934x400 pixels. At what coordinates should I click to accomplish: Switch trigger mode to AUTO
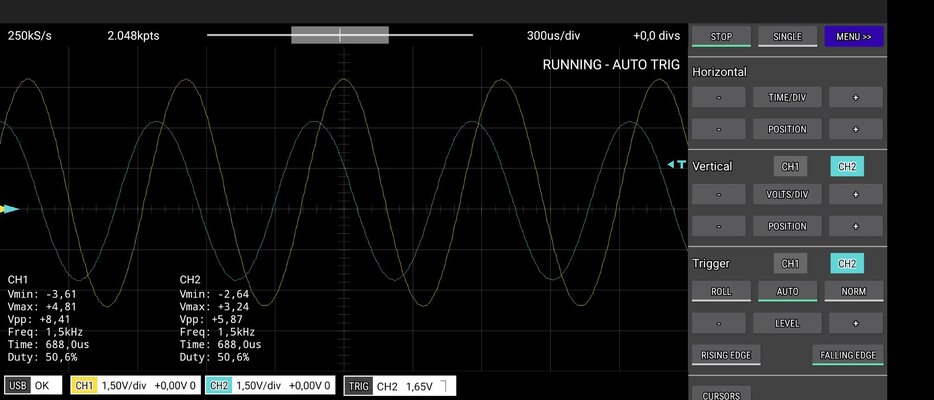pos(787,291)
